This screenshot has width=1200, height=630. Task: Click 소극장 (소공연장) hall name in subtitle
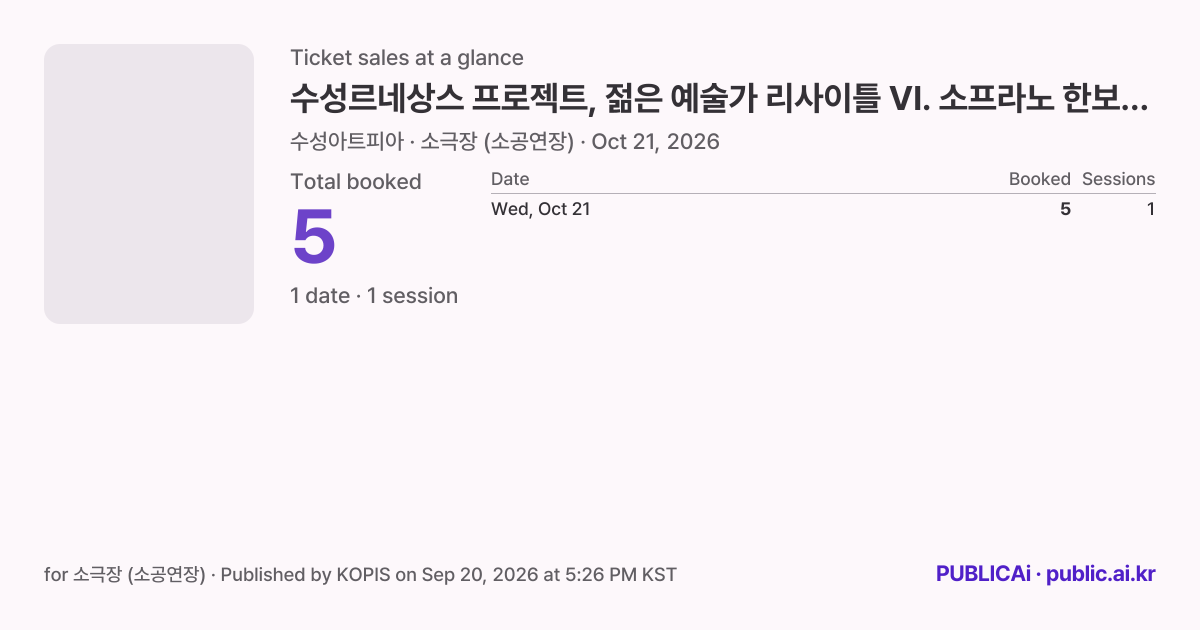point(497,142)
